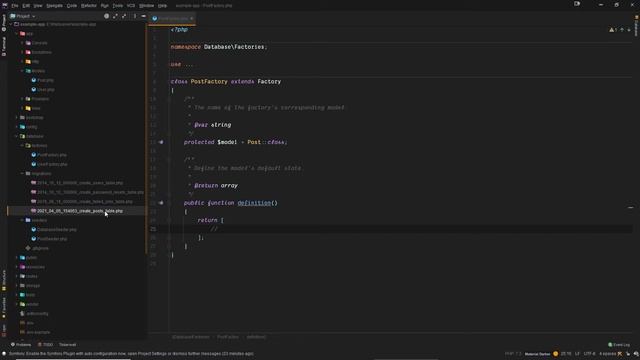Click the PostFactory.php file icon in the tree
Screen dimensions: 640x360
(34, 155)
